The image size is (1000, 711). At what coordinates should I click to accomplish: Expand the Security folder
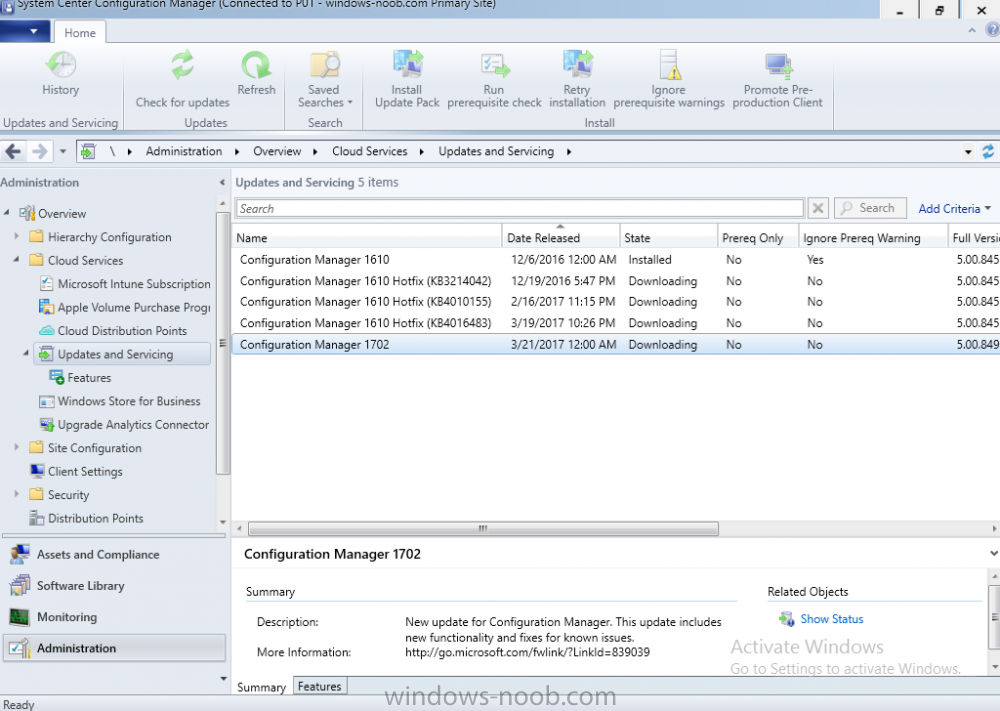[17, 494]
